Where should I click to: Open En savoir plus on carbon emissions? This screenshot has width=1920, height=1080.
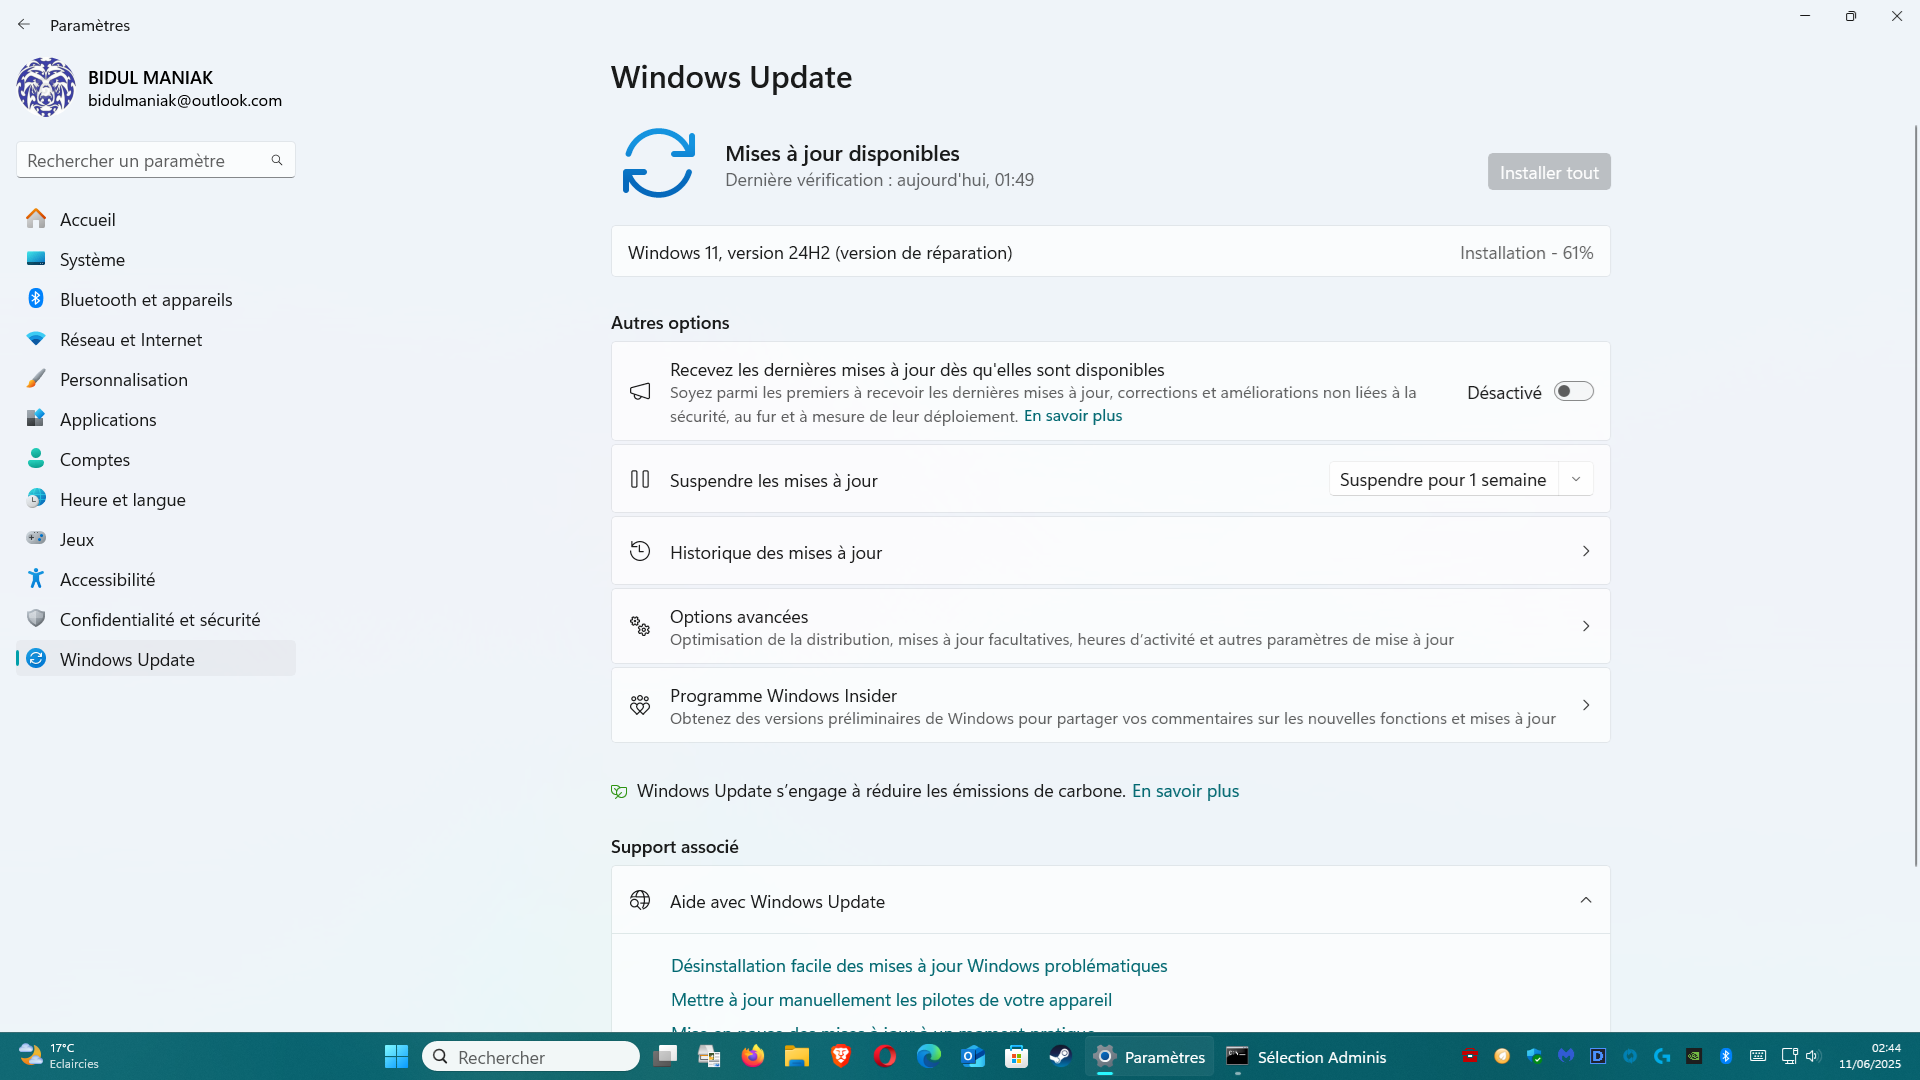[1185, 791]
